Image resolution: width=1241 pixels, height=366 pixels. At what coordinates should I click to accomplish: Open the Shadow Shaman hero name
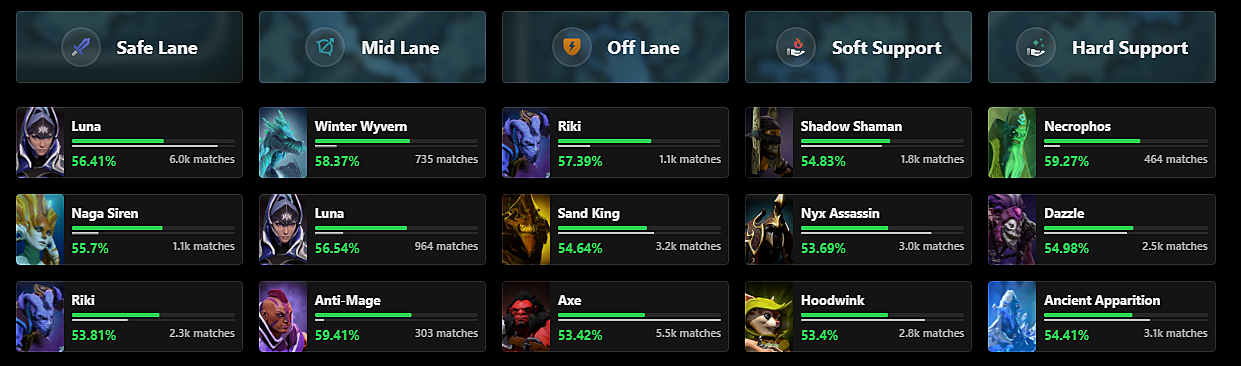(x=851, y=126)
